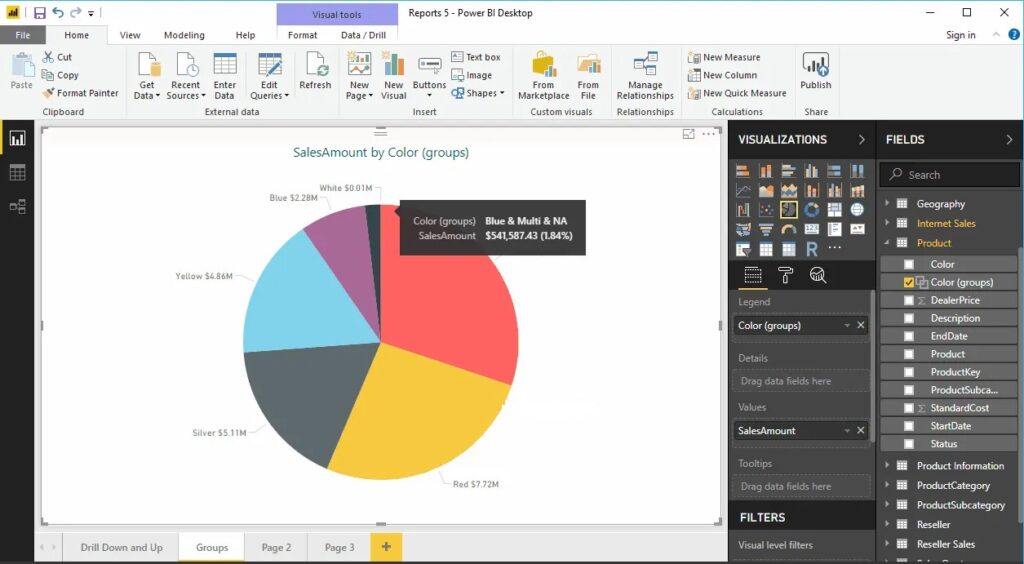Viewport: 1024px width, 564px height.
Task: Select the Clustered column chart visualization
Action: [812, 171]
